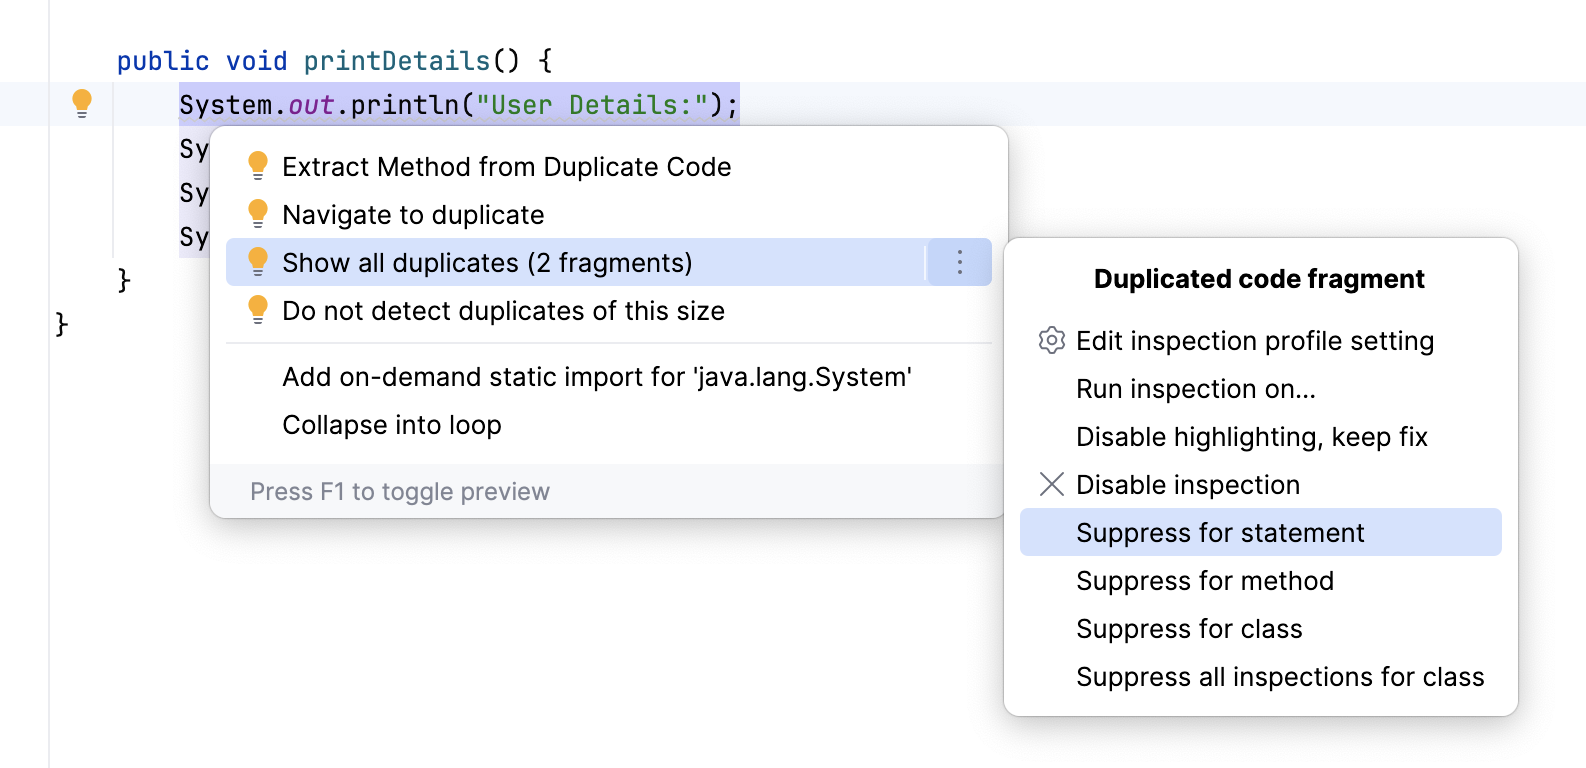Open the three-dot submenu for Show all duplicates

pyautogui.click(x=959, y=262)
